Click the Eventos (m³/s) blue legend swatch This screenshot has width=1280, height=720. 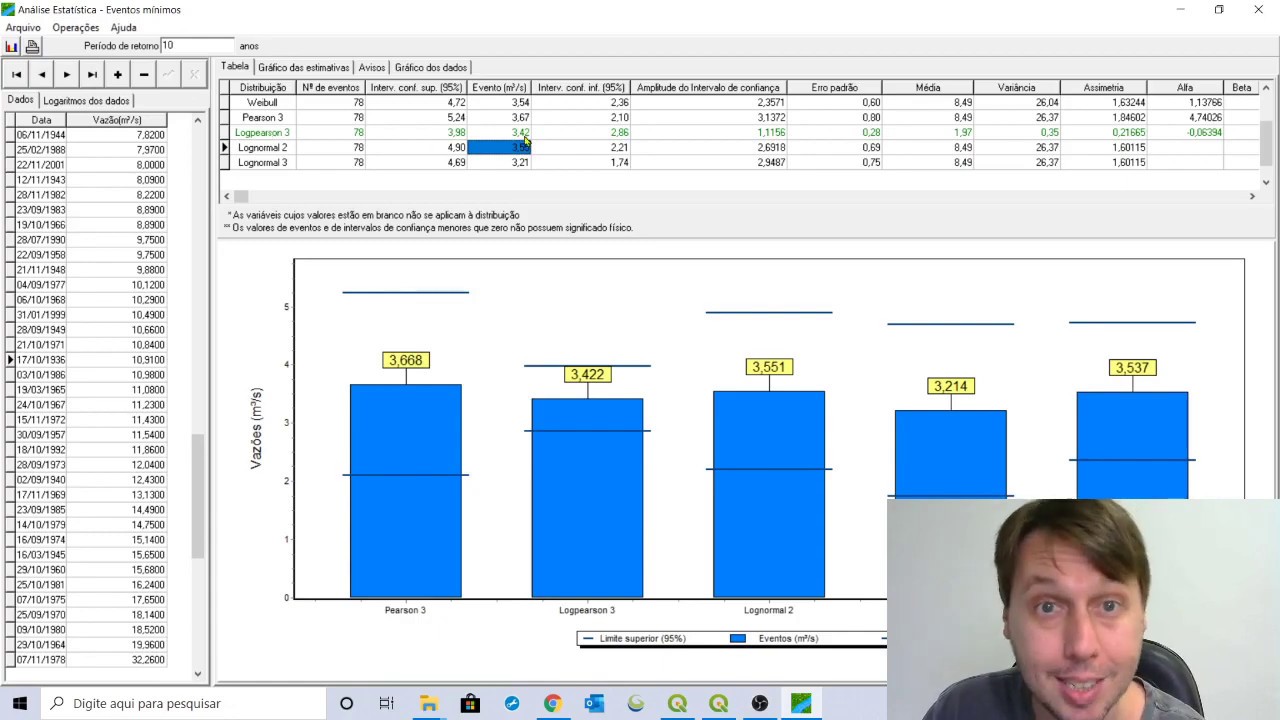(738, 639)
